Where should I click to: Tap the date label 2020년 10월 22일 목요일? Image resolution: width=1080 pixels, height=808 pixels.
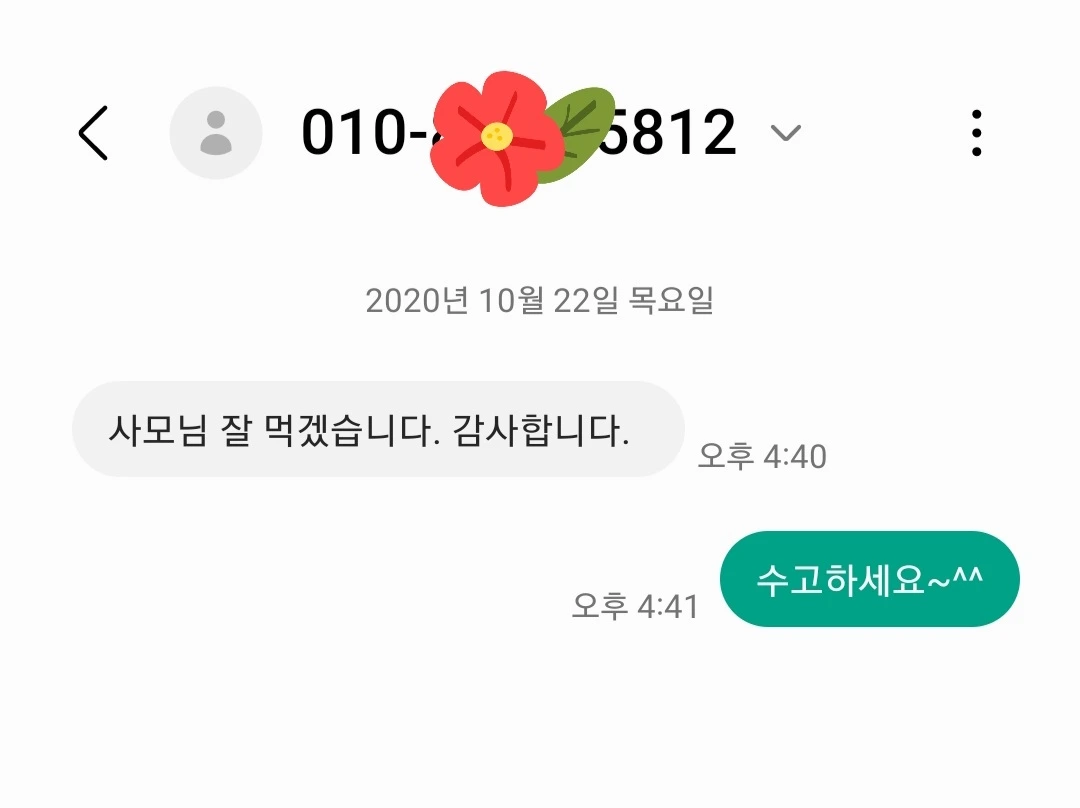pos(539,301)
